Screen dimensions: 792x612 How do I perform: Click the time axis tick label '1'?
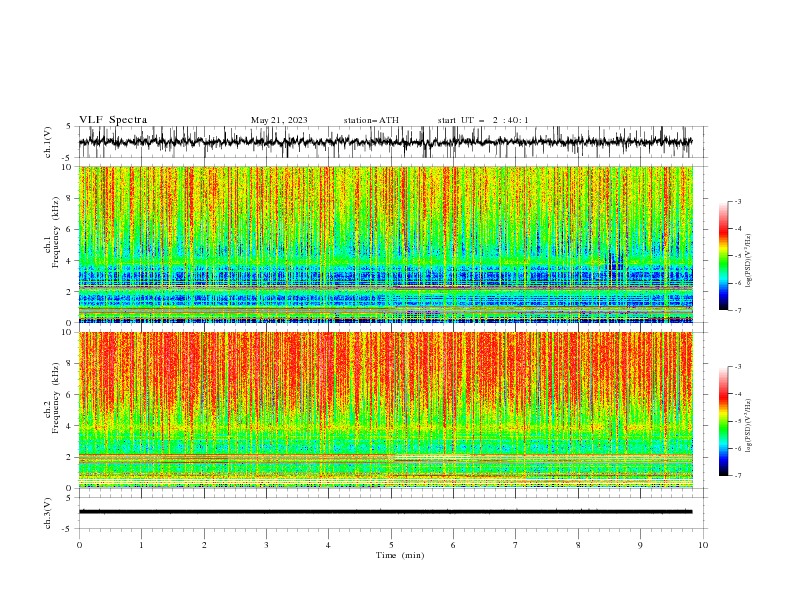141,545
